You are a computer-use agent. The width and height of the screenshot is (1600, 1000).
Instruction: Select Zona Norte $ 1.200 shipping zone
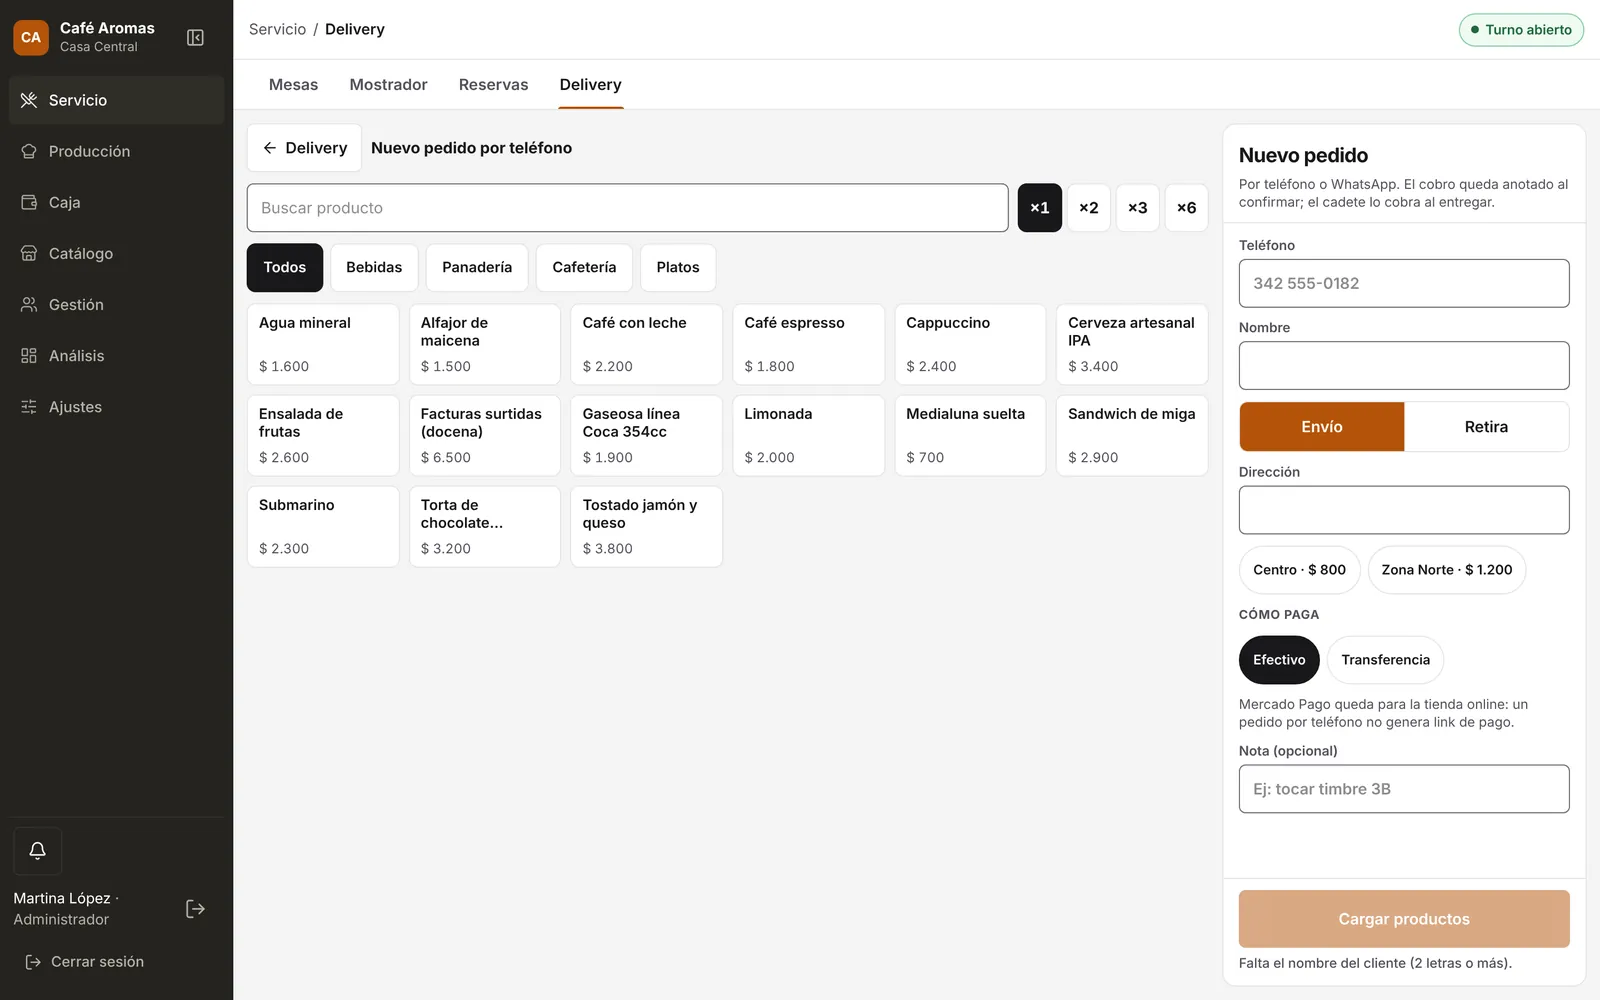point(1446,570)
